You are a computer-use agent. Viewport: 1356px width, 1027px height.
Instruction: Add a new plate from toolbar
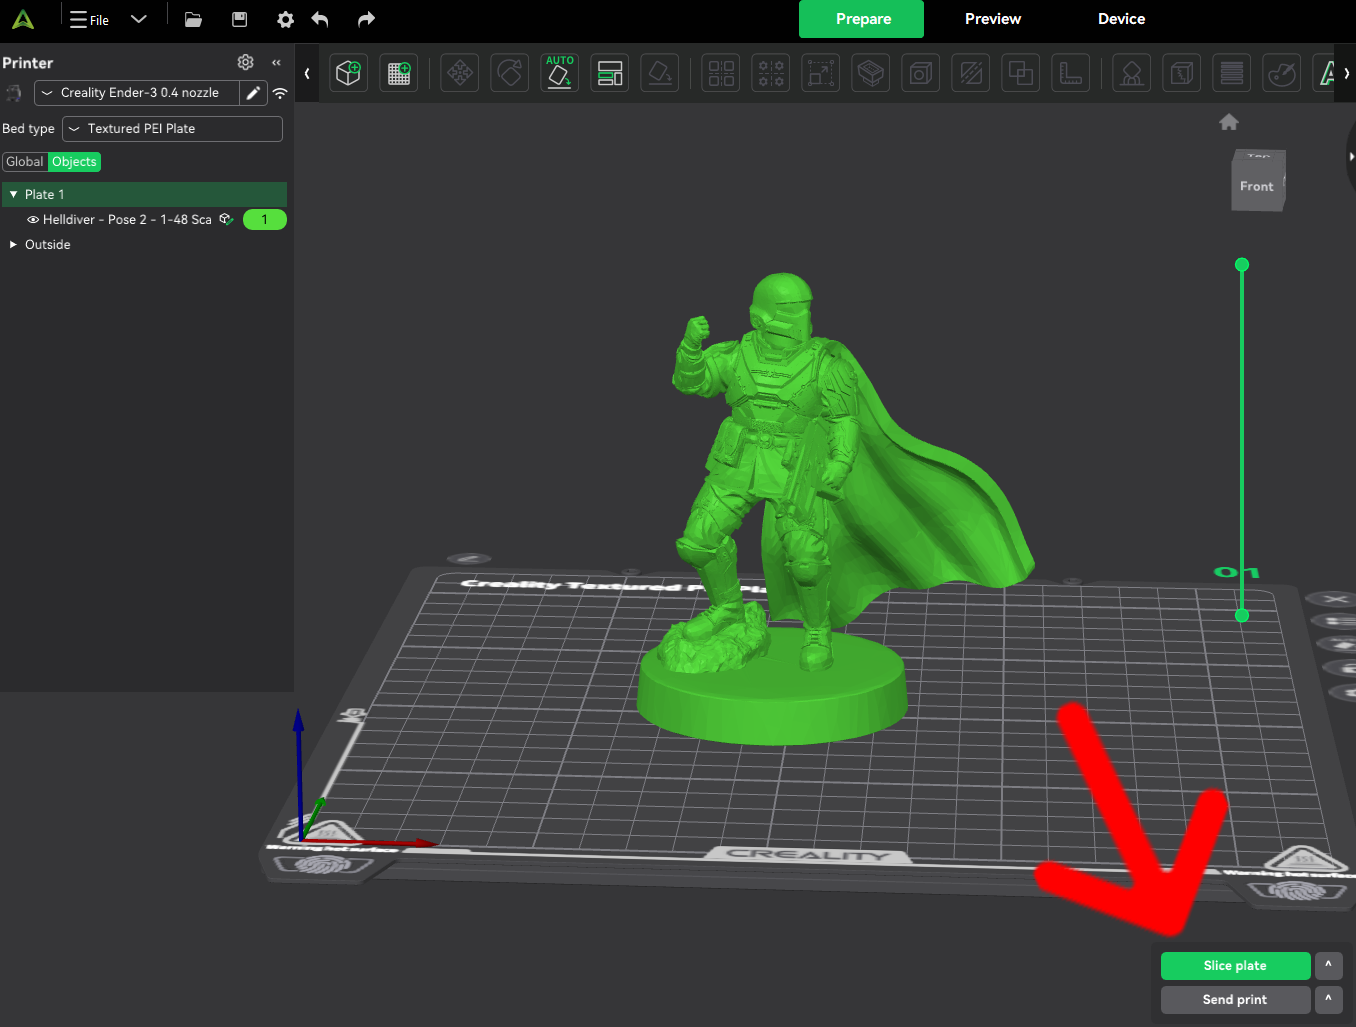[399, 73]
